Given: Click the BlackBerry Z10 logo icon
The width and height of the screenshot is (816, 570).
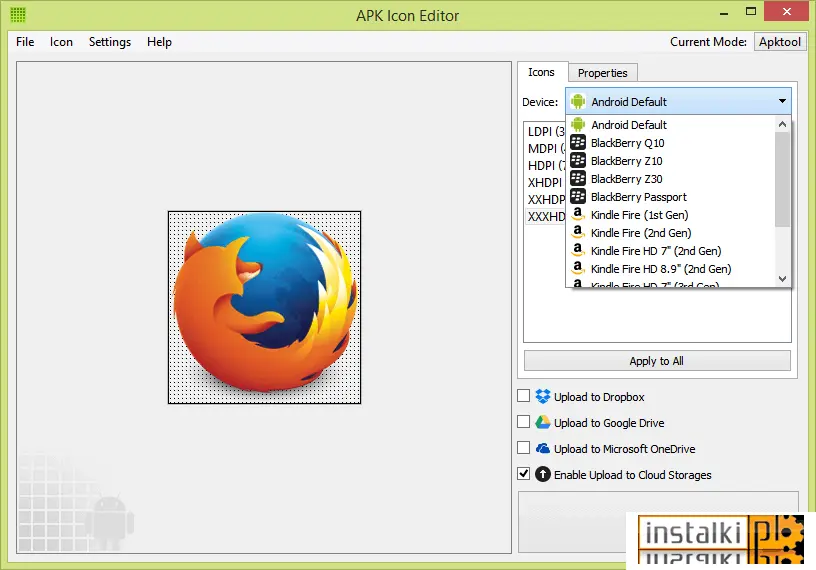Looking at the screenshot, I should point(578,160).
